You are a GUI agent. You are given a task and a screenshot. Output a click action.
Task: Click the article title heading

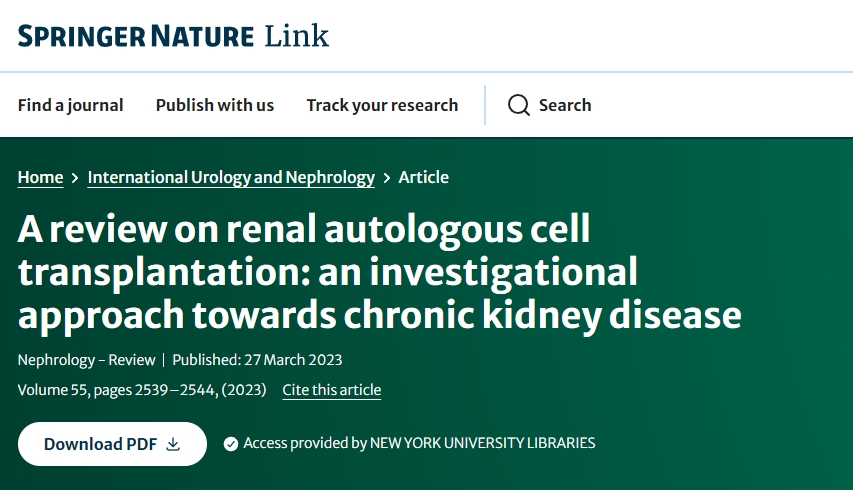click(x=380, y=272)
